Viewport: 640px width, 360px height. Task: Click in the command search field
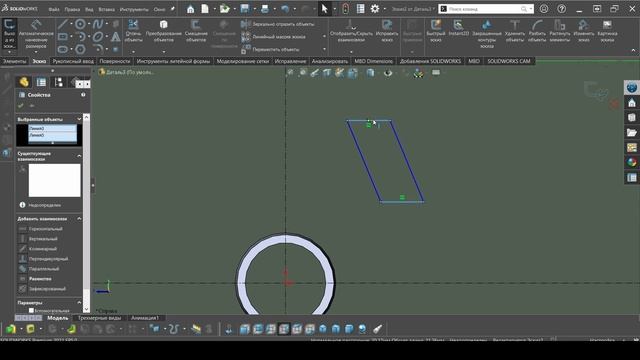484,9
